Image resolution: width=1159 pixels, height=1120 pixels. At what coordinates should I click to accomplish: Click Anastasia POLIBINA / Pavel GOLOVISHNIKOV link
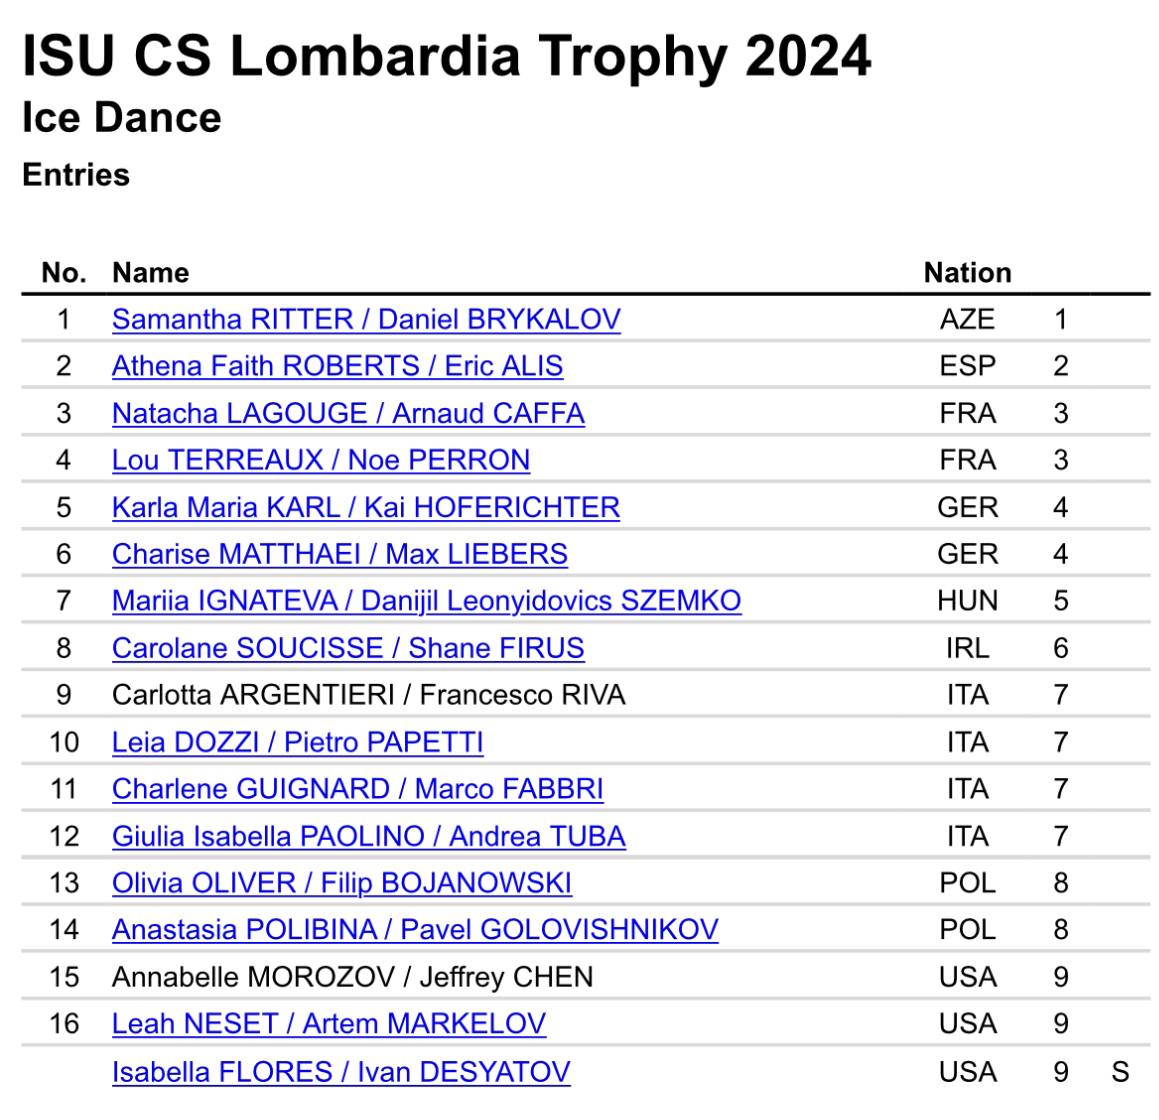[415, 929]
